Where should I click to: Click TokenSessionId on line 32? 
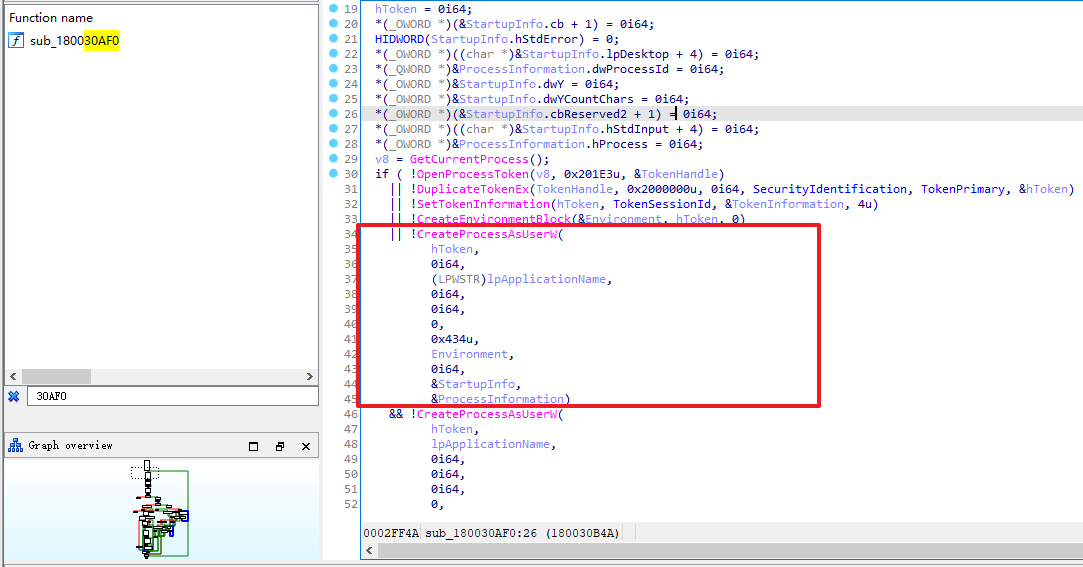tap(662, 204)
